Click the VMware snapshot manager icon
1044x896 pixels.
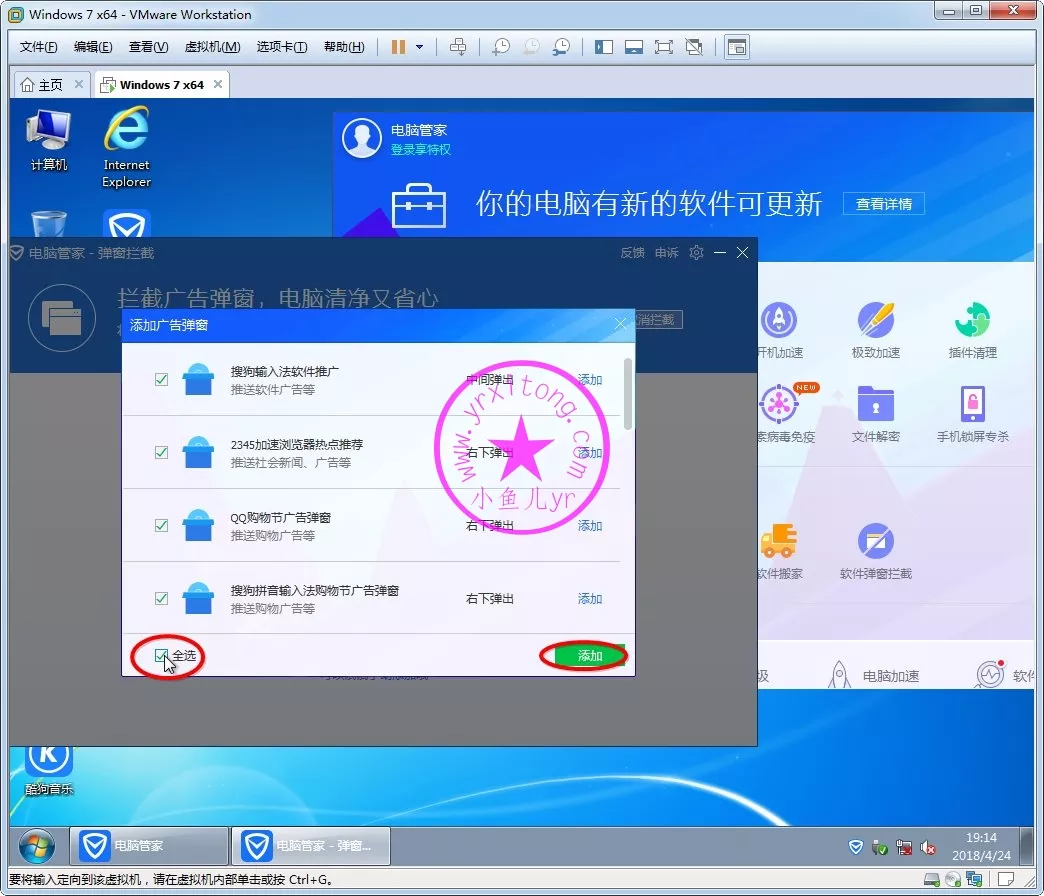(563, 47)
